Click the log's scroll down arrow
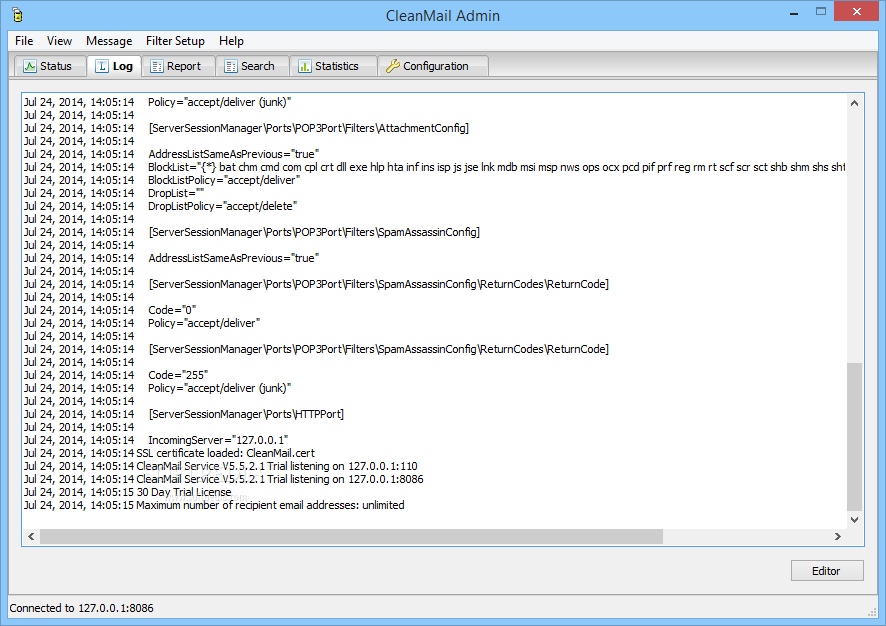Image resolution: width=886 pixels, height=626 pixels. click(854, 520)
